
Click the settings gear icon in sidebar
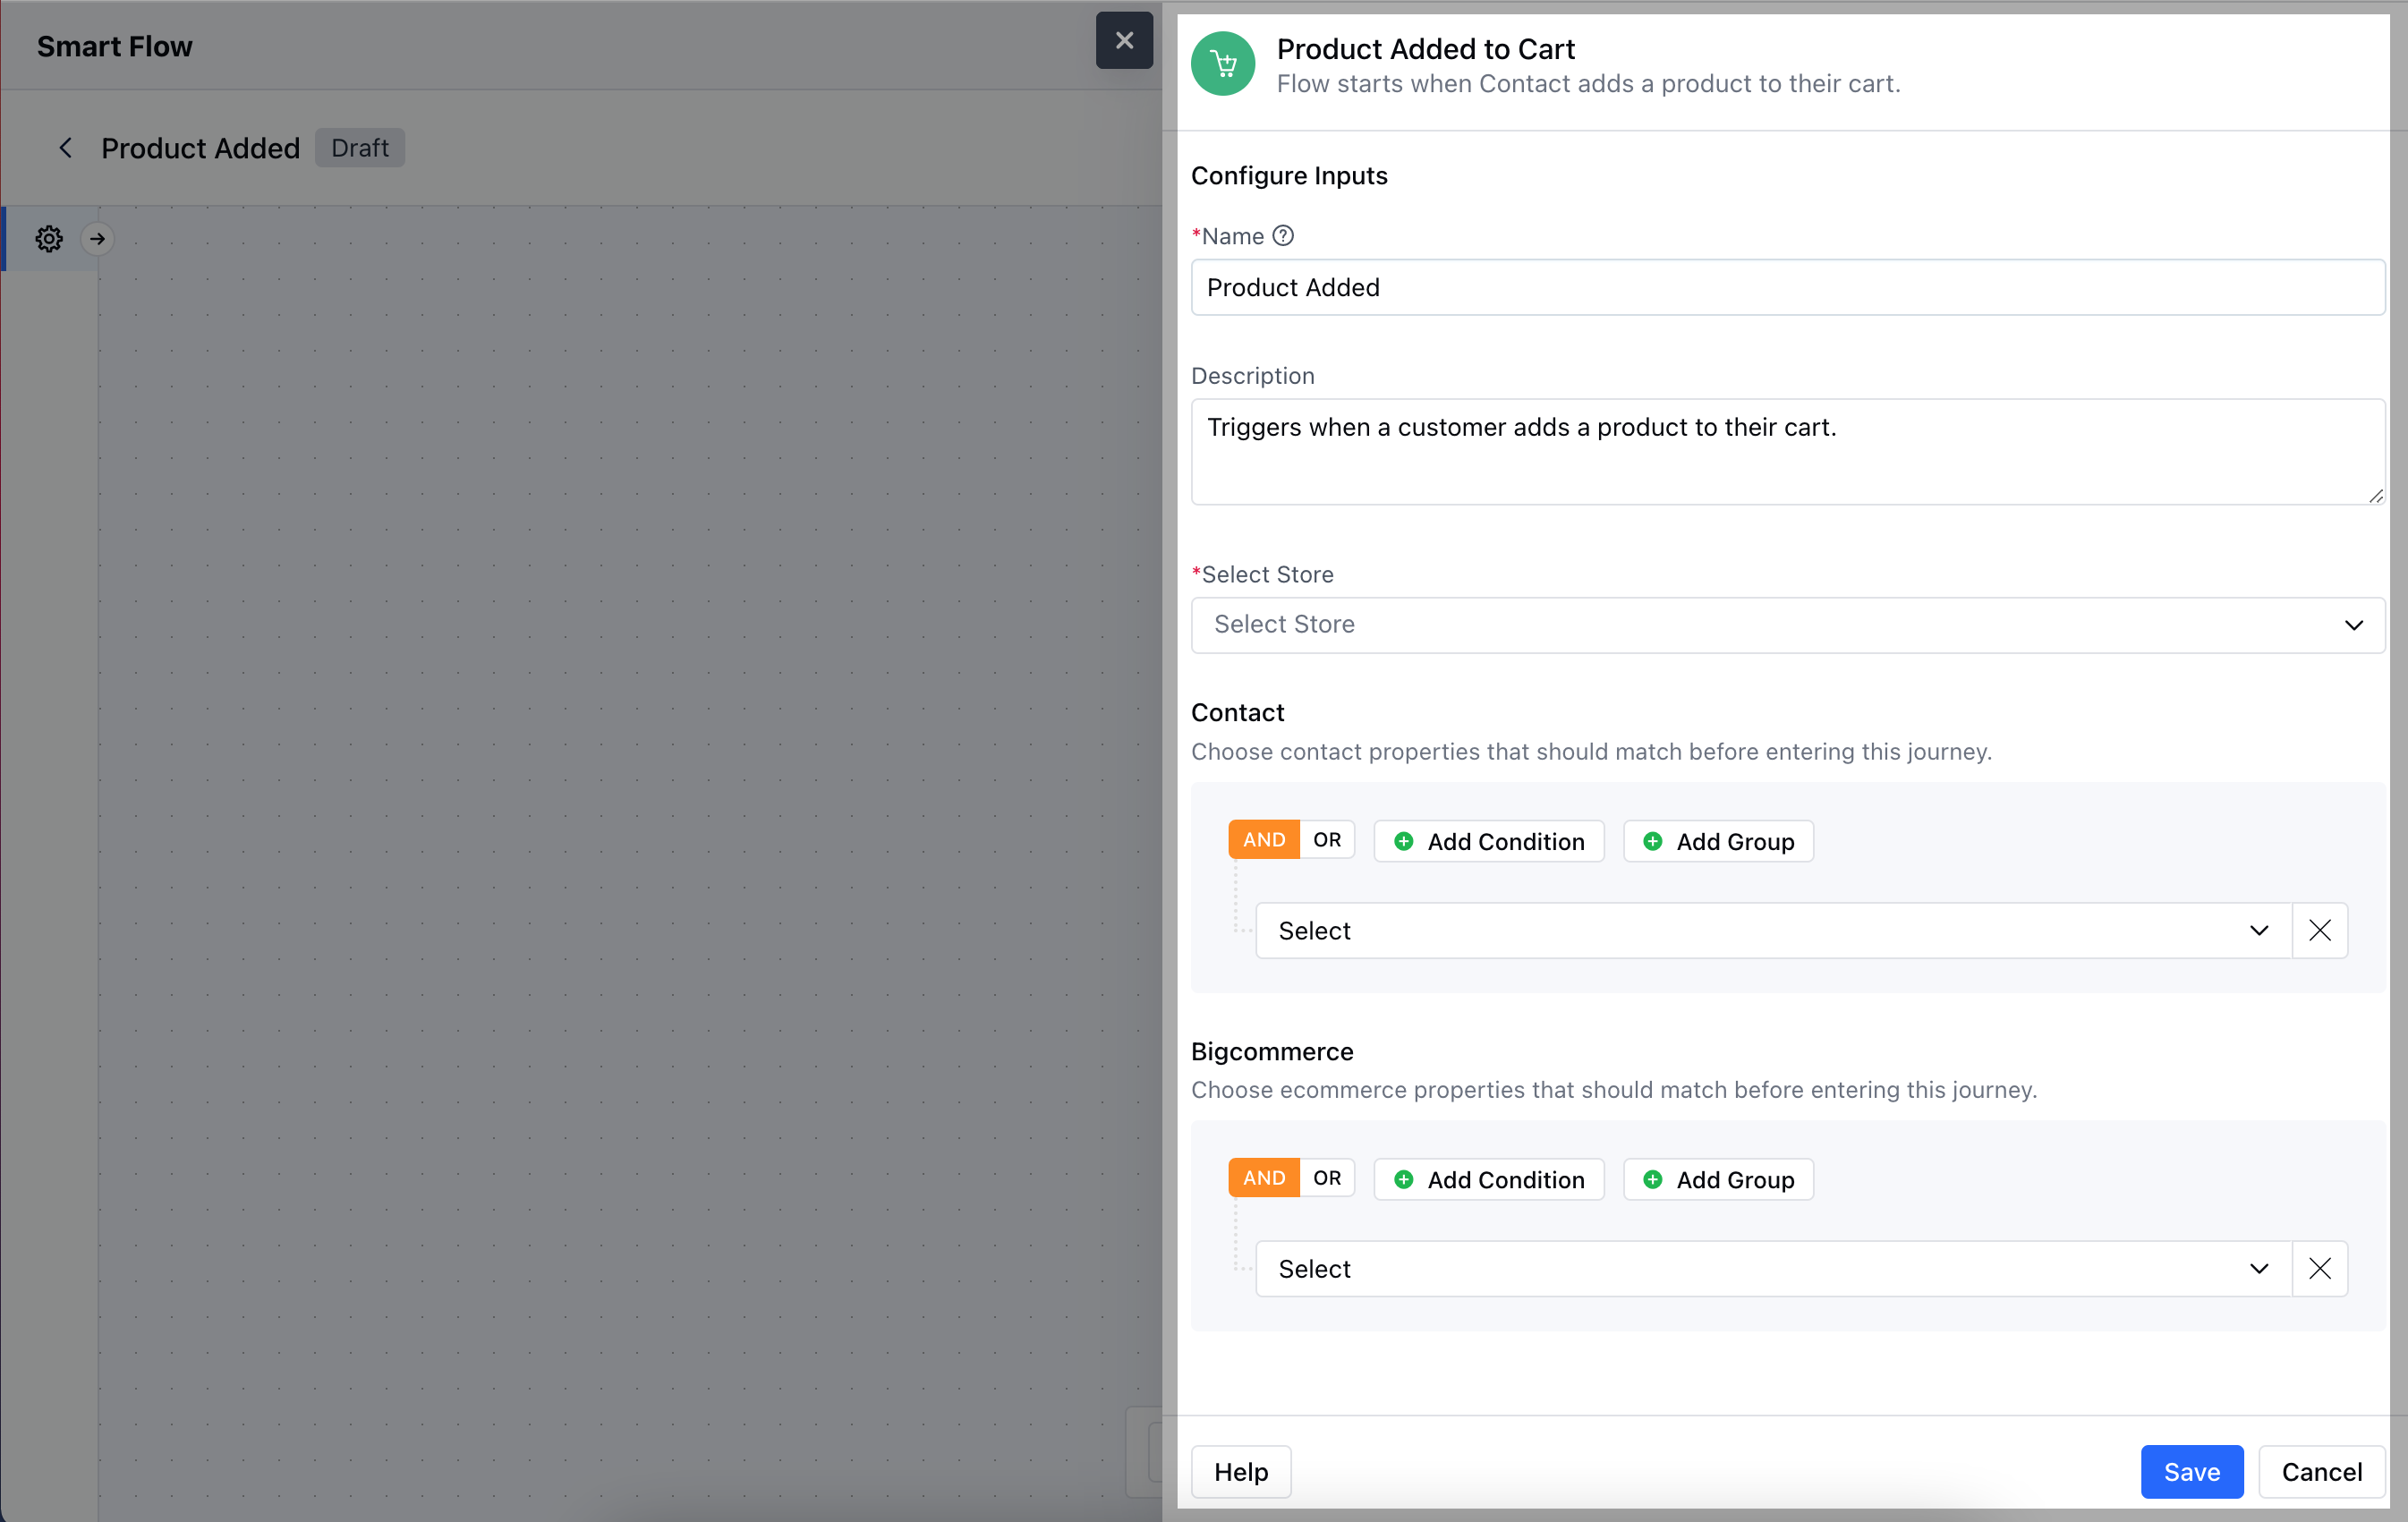[49, 238]
